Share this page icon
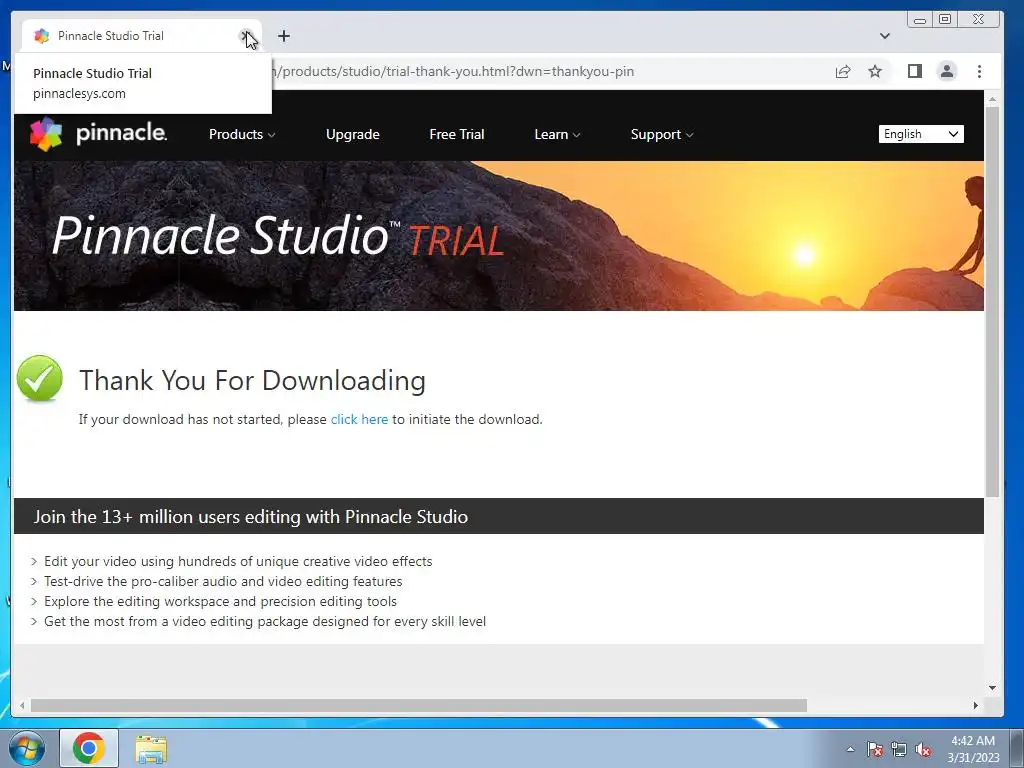Screen dimensions: 1024x768 [843, 71]
